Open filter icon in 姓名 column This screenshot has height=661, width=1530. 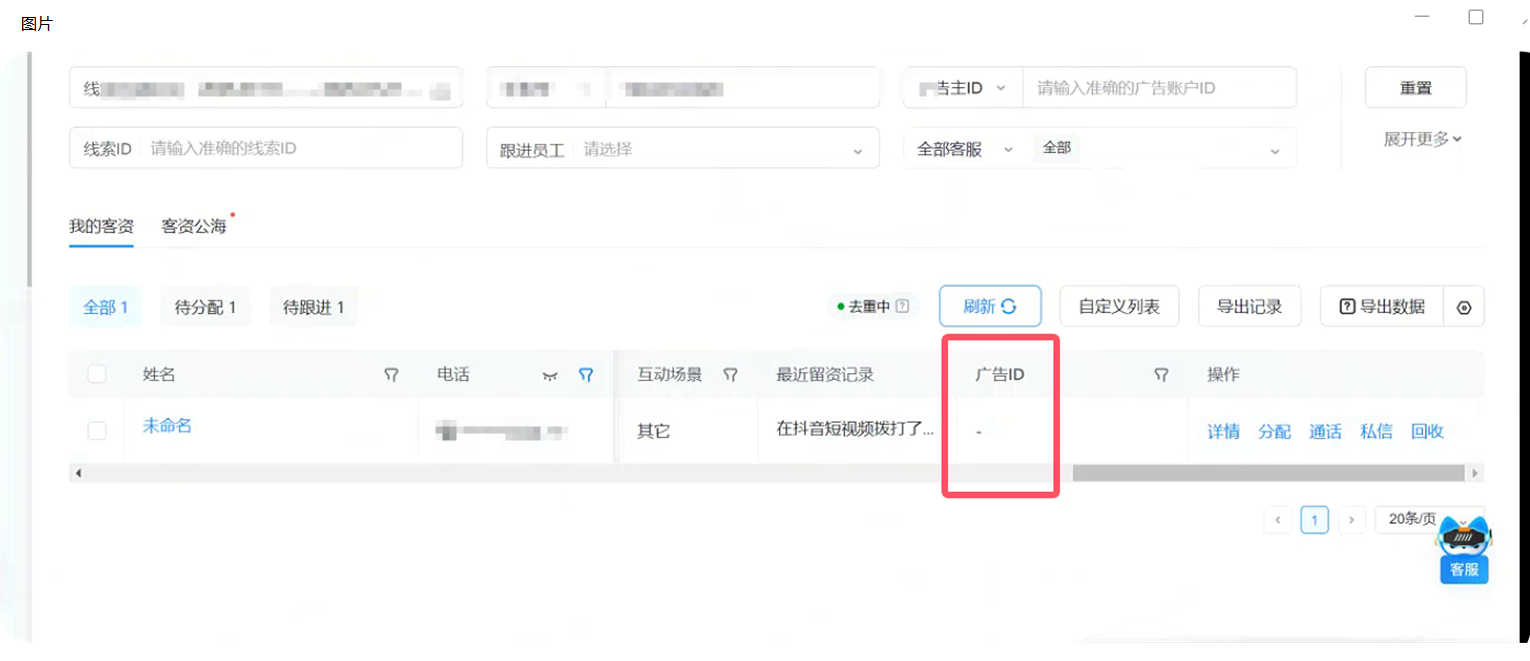click(x=392, y=375)
